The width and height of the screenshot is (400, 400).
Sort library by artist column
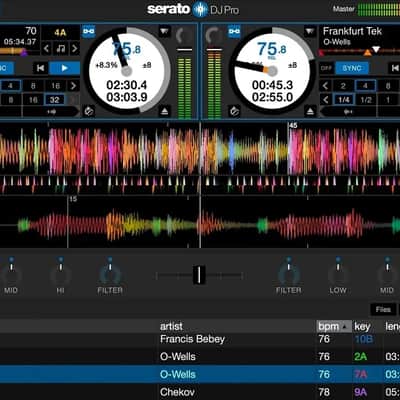pos(237,326)
